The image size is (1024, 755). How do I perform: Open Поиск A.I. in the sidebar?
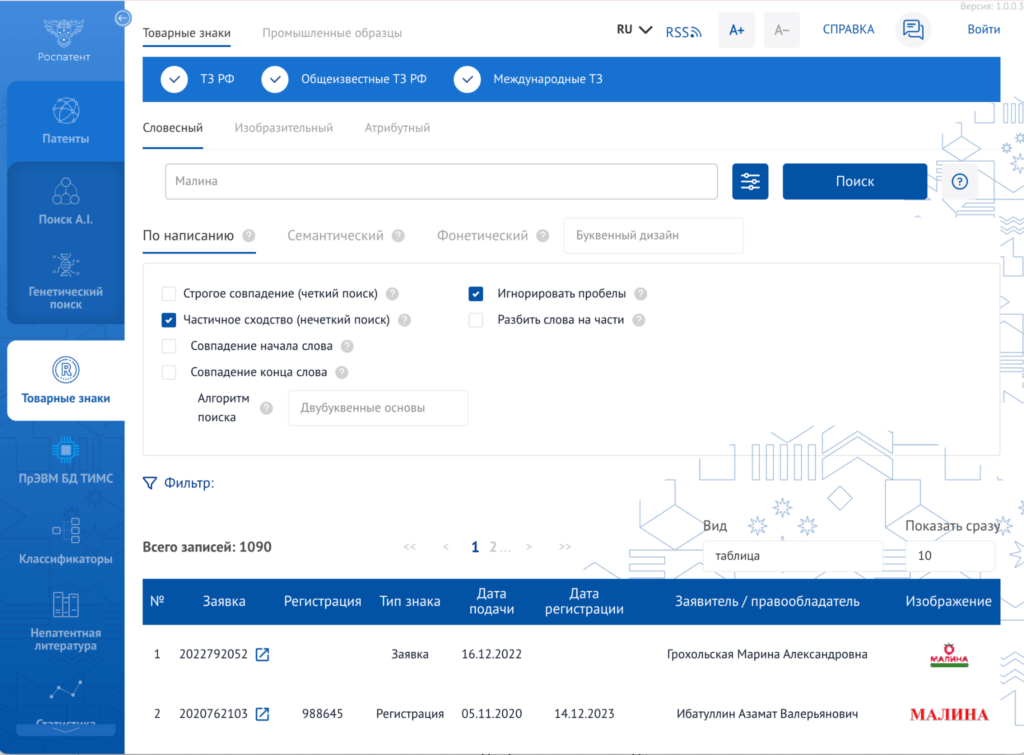coord(65,202)
